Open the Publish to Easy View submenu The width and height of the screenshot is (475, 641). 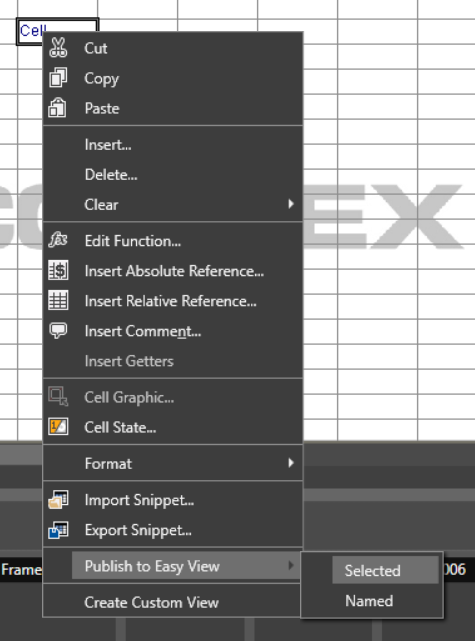186,565
